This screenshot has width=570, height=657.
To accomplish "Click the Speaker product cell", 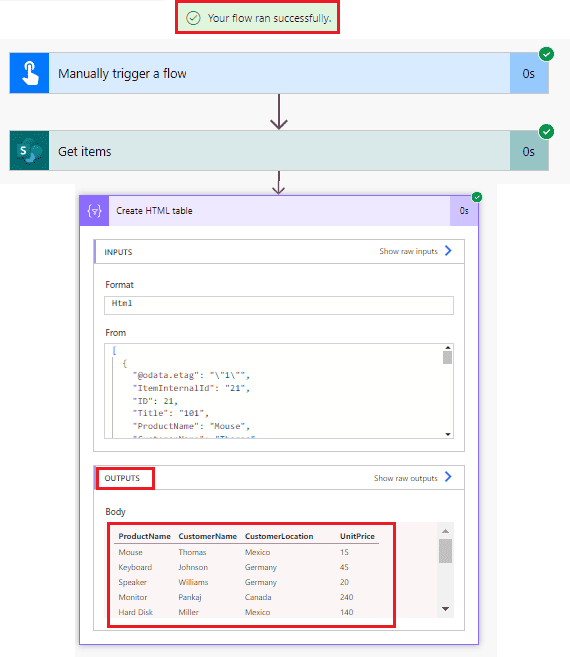I will 132,582.
